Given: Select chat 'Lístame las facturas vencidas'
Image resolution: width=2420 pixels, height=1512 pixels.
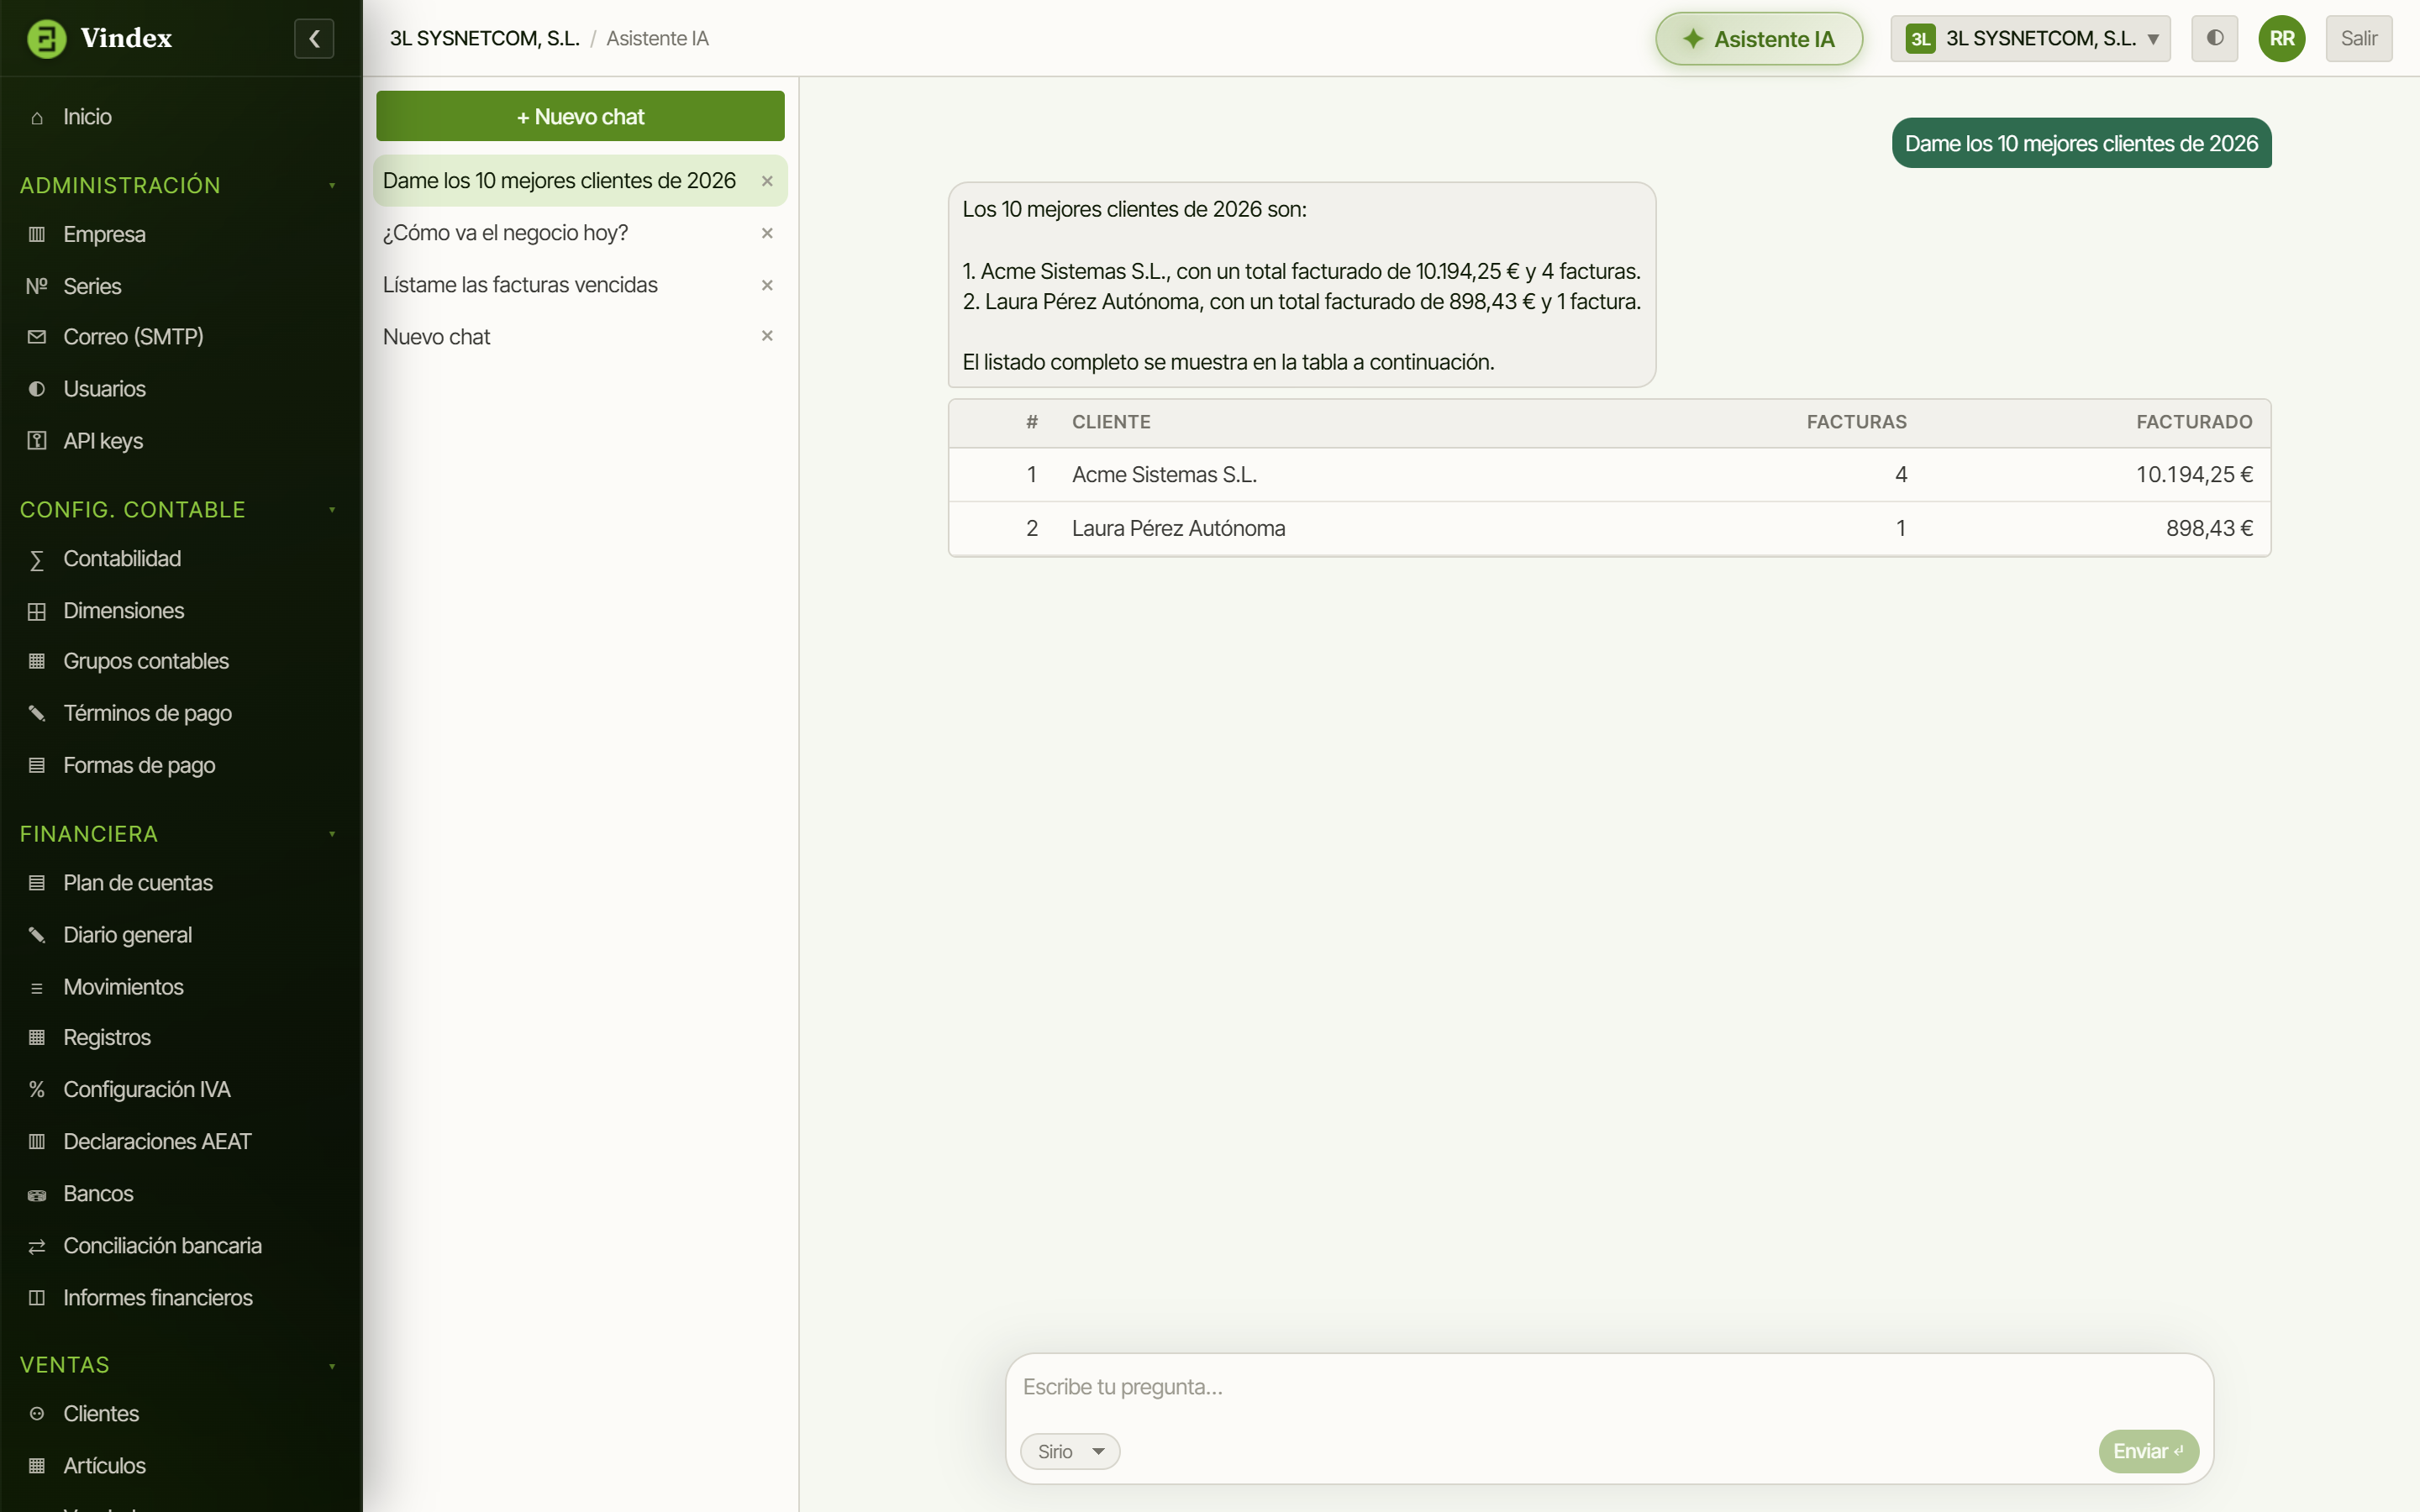Looking at the screenshot, I should [520, 285].
